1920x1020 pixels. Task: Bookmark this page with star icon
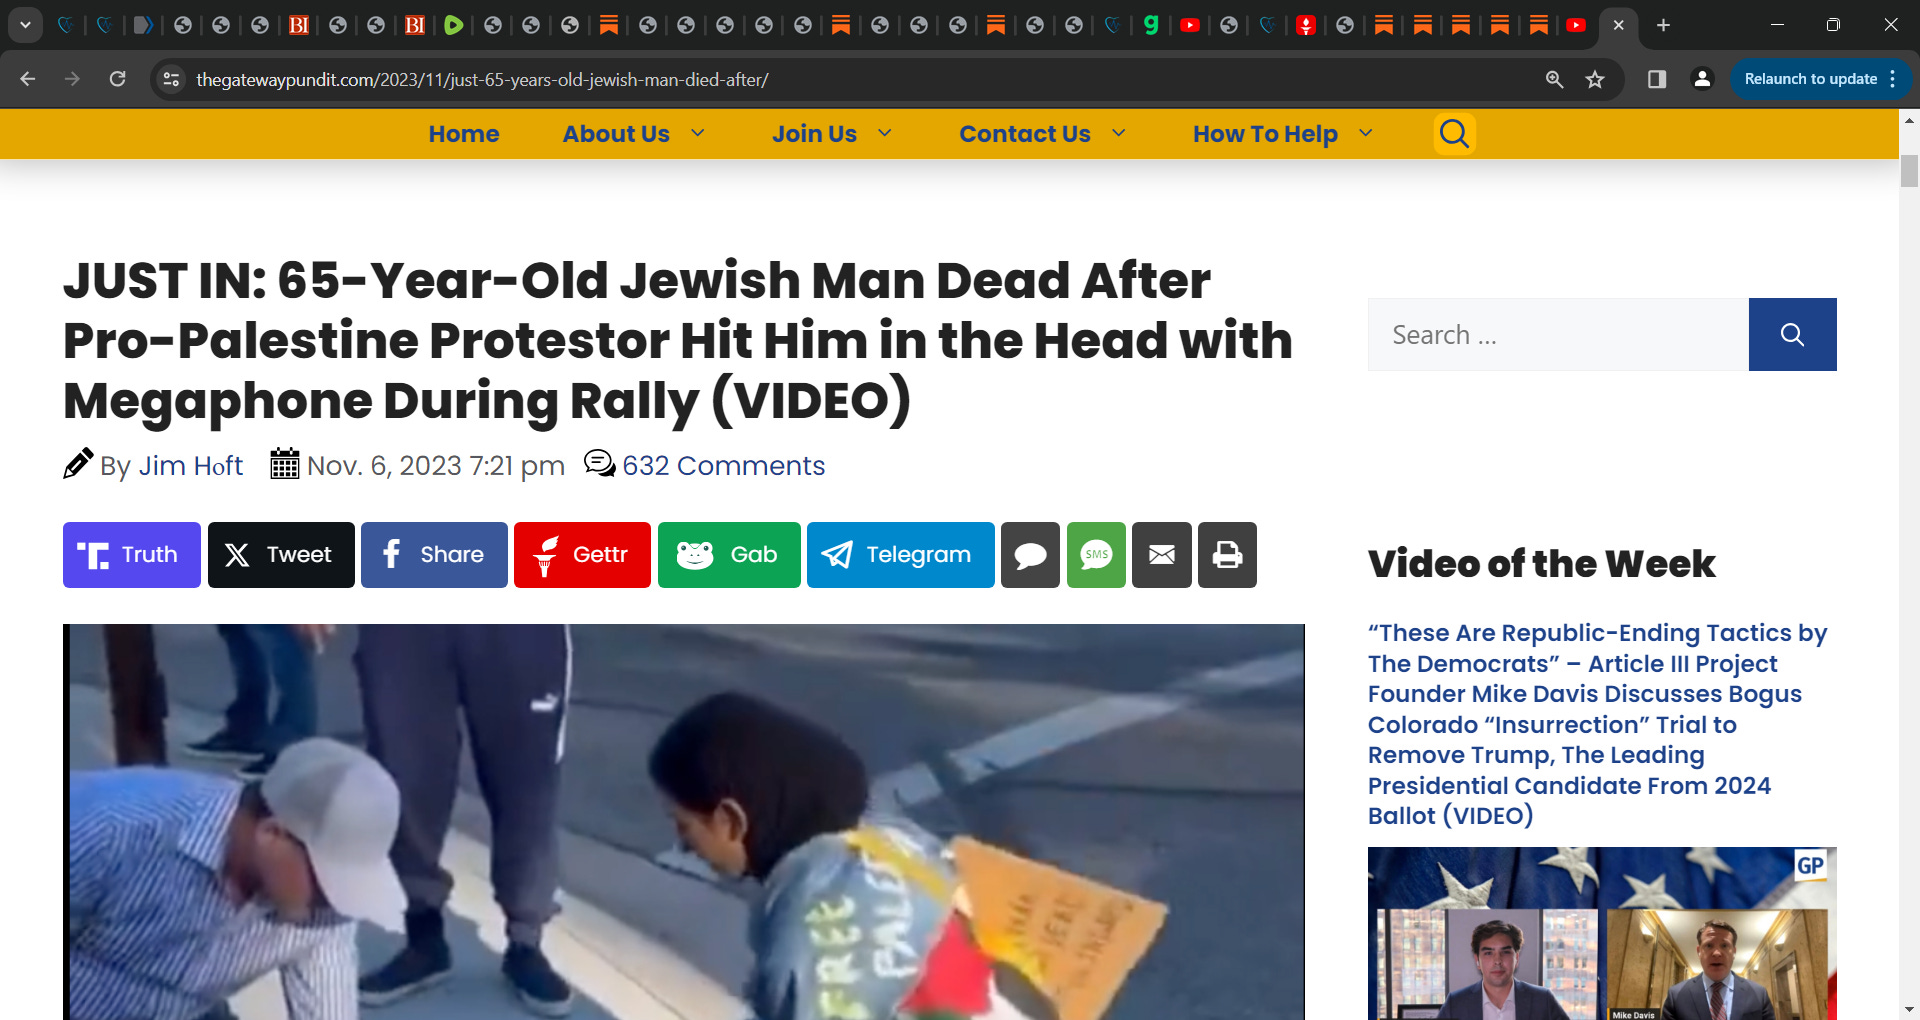coord(1595,79)
